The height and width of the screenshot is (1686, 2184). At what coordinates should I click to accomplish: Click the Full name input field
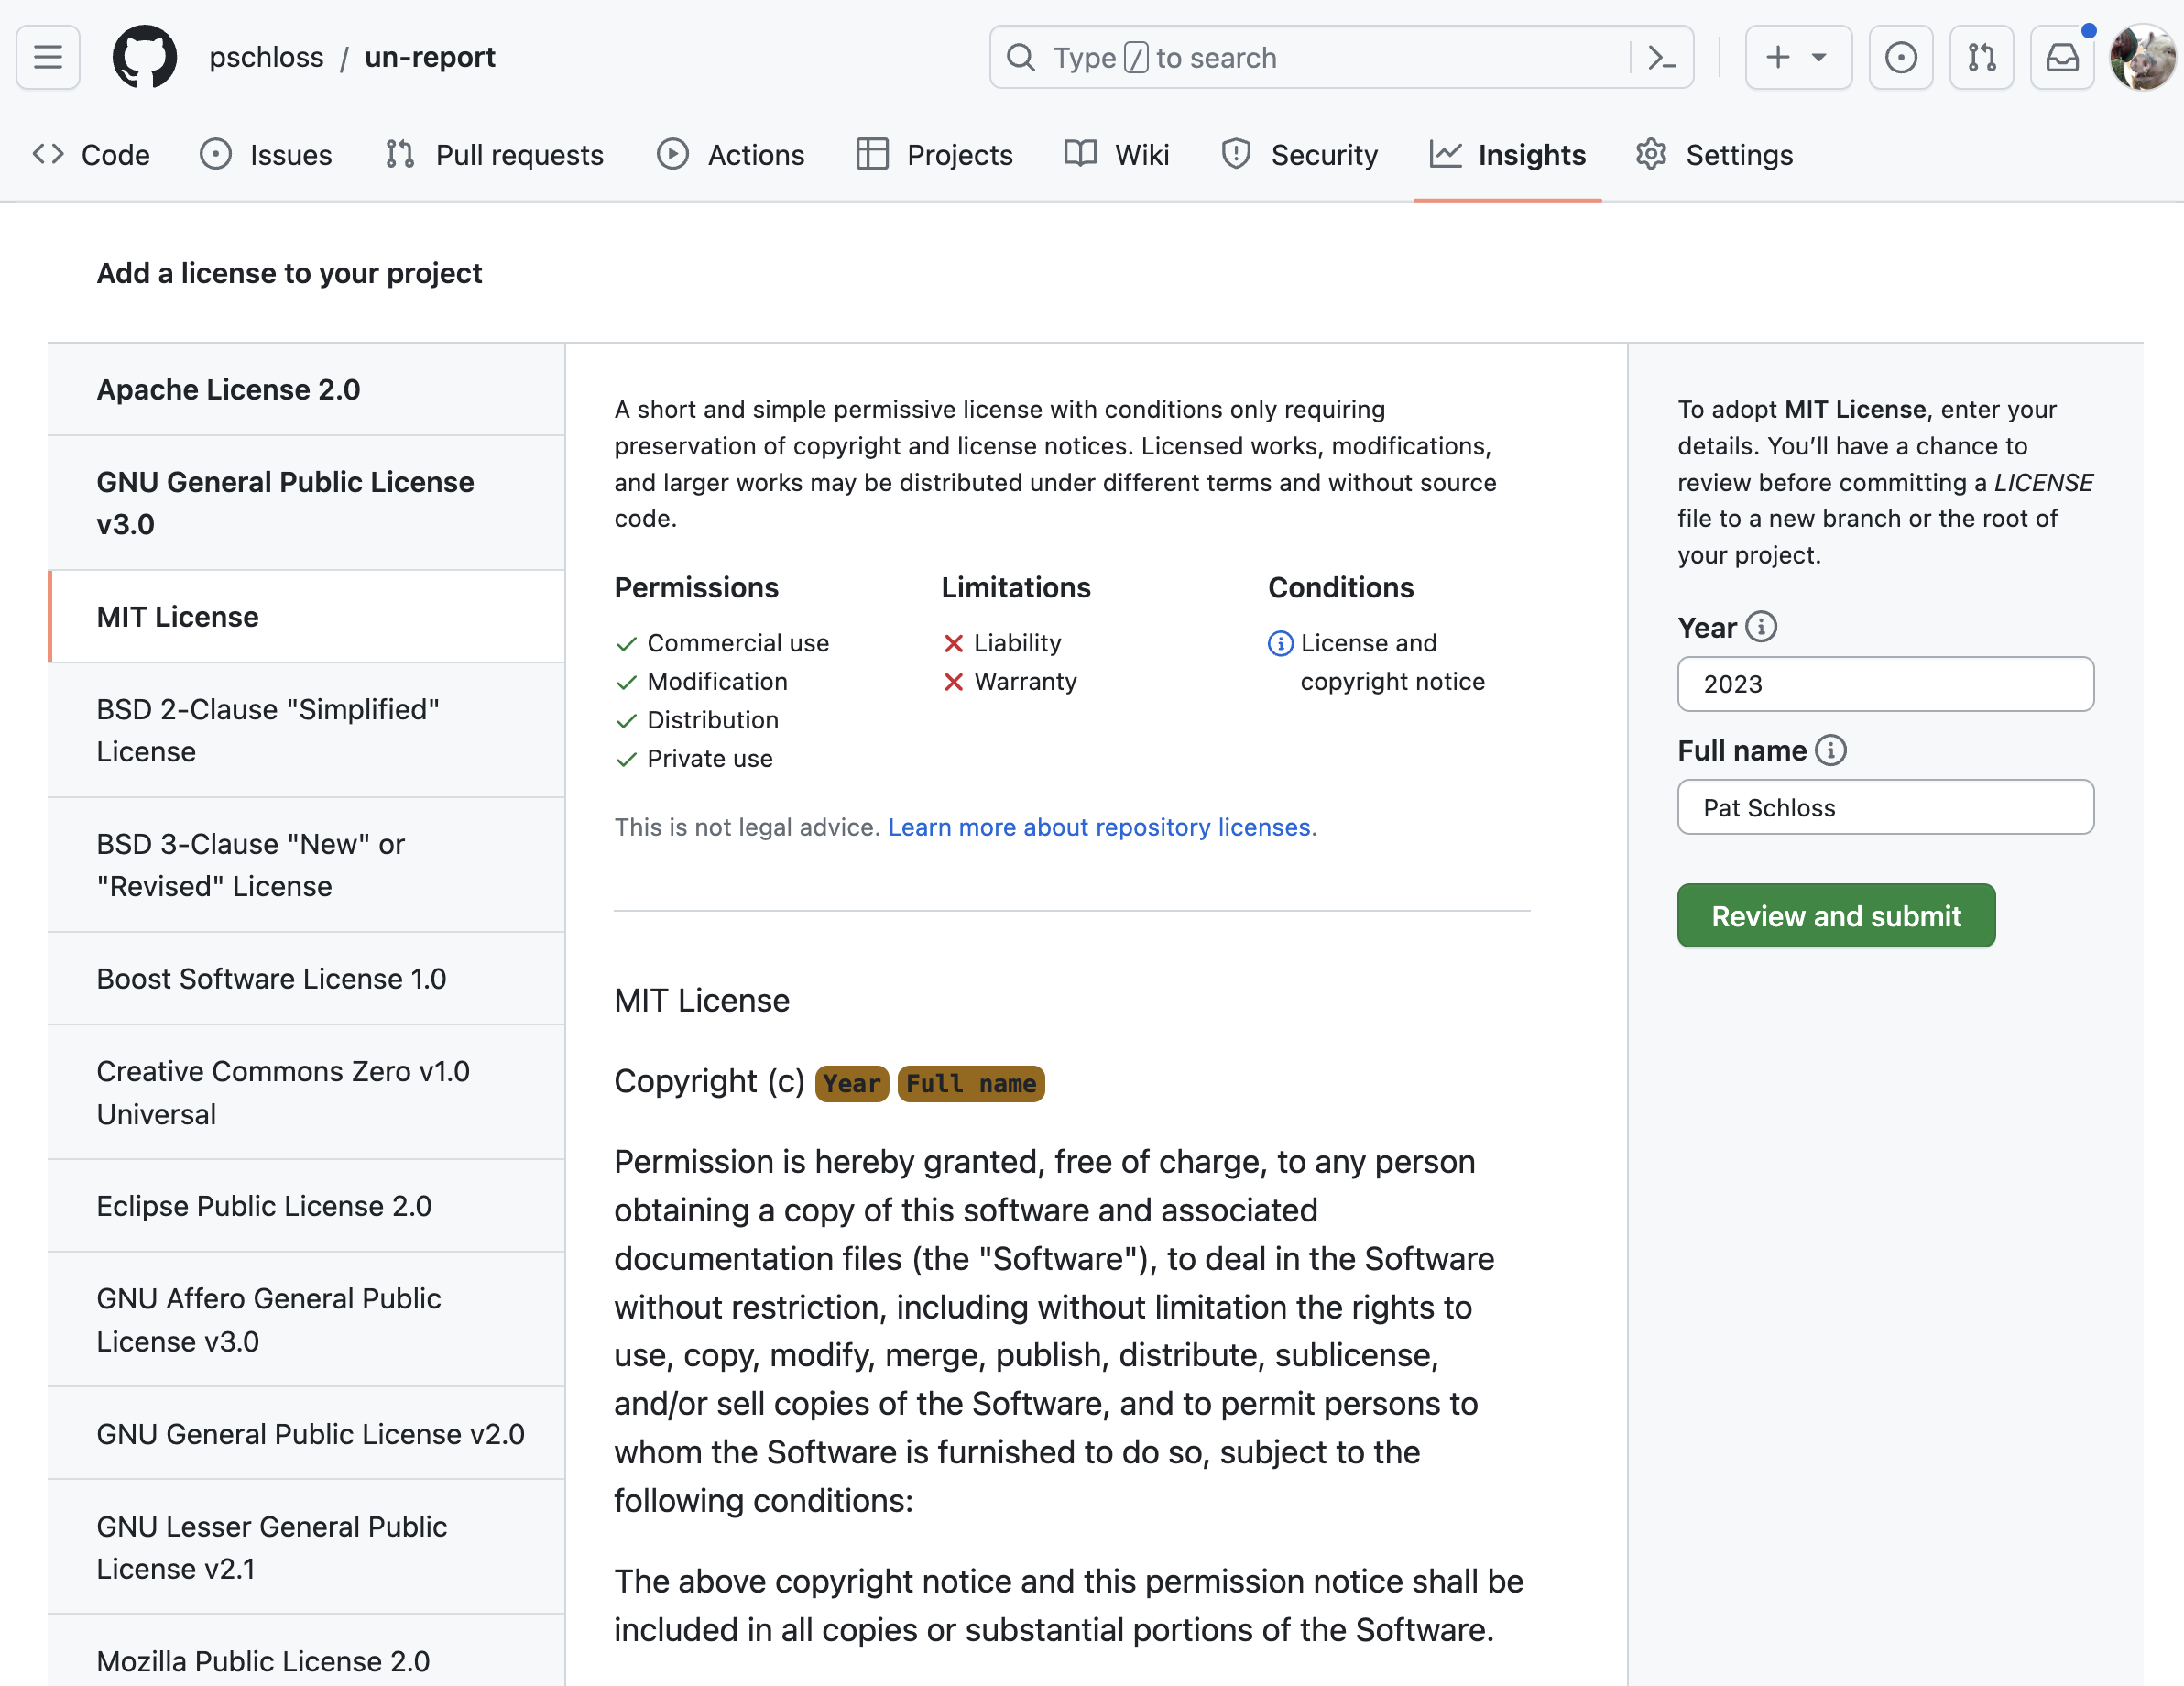pos(1885,807)
